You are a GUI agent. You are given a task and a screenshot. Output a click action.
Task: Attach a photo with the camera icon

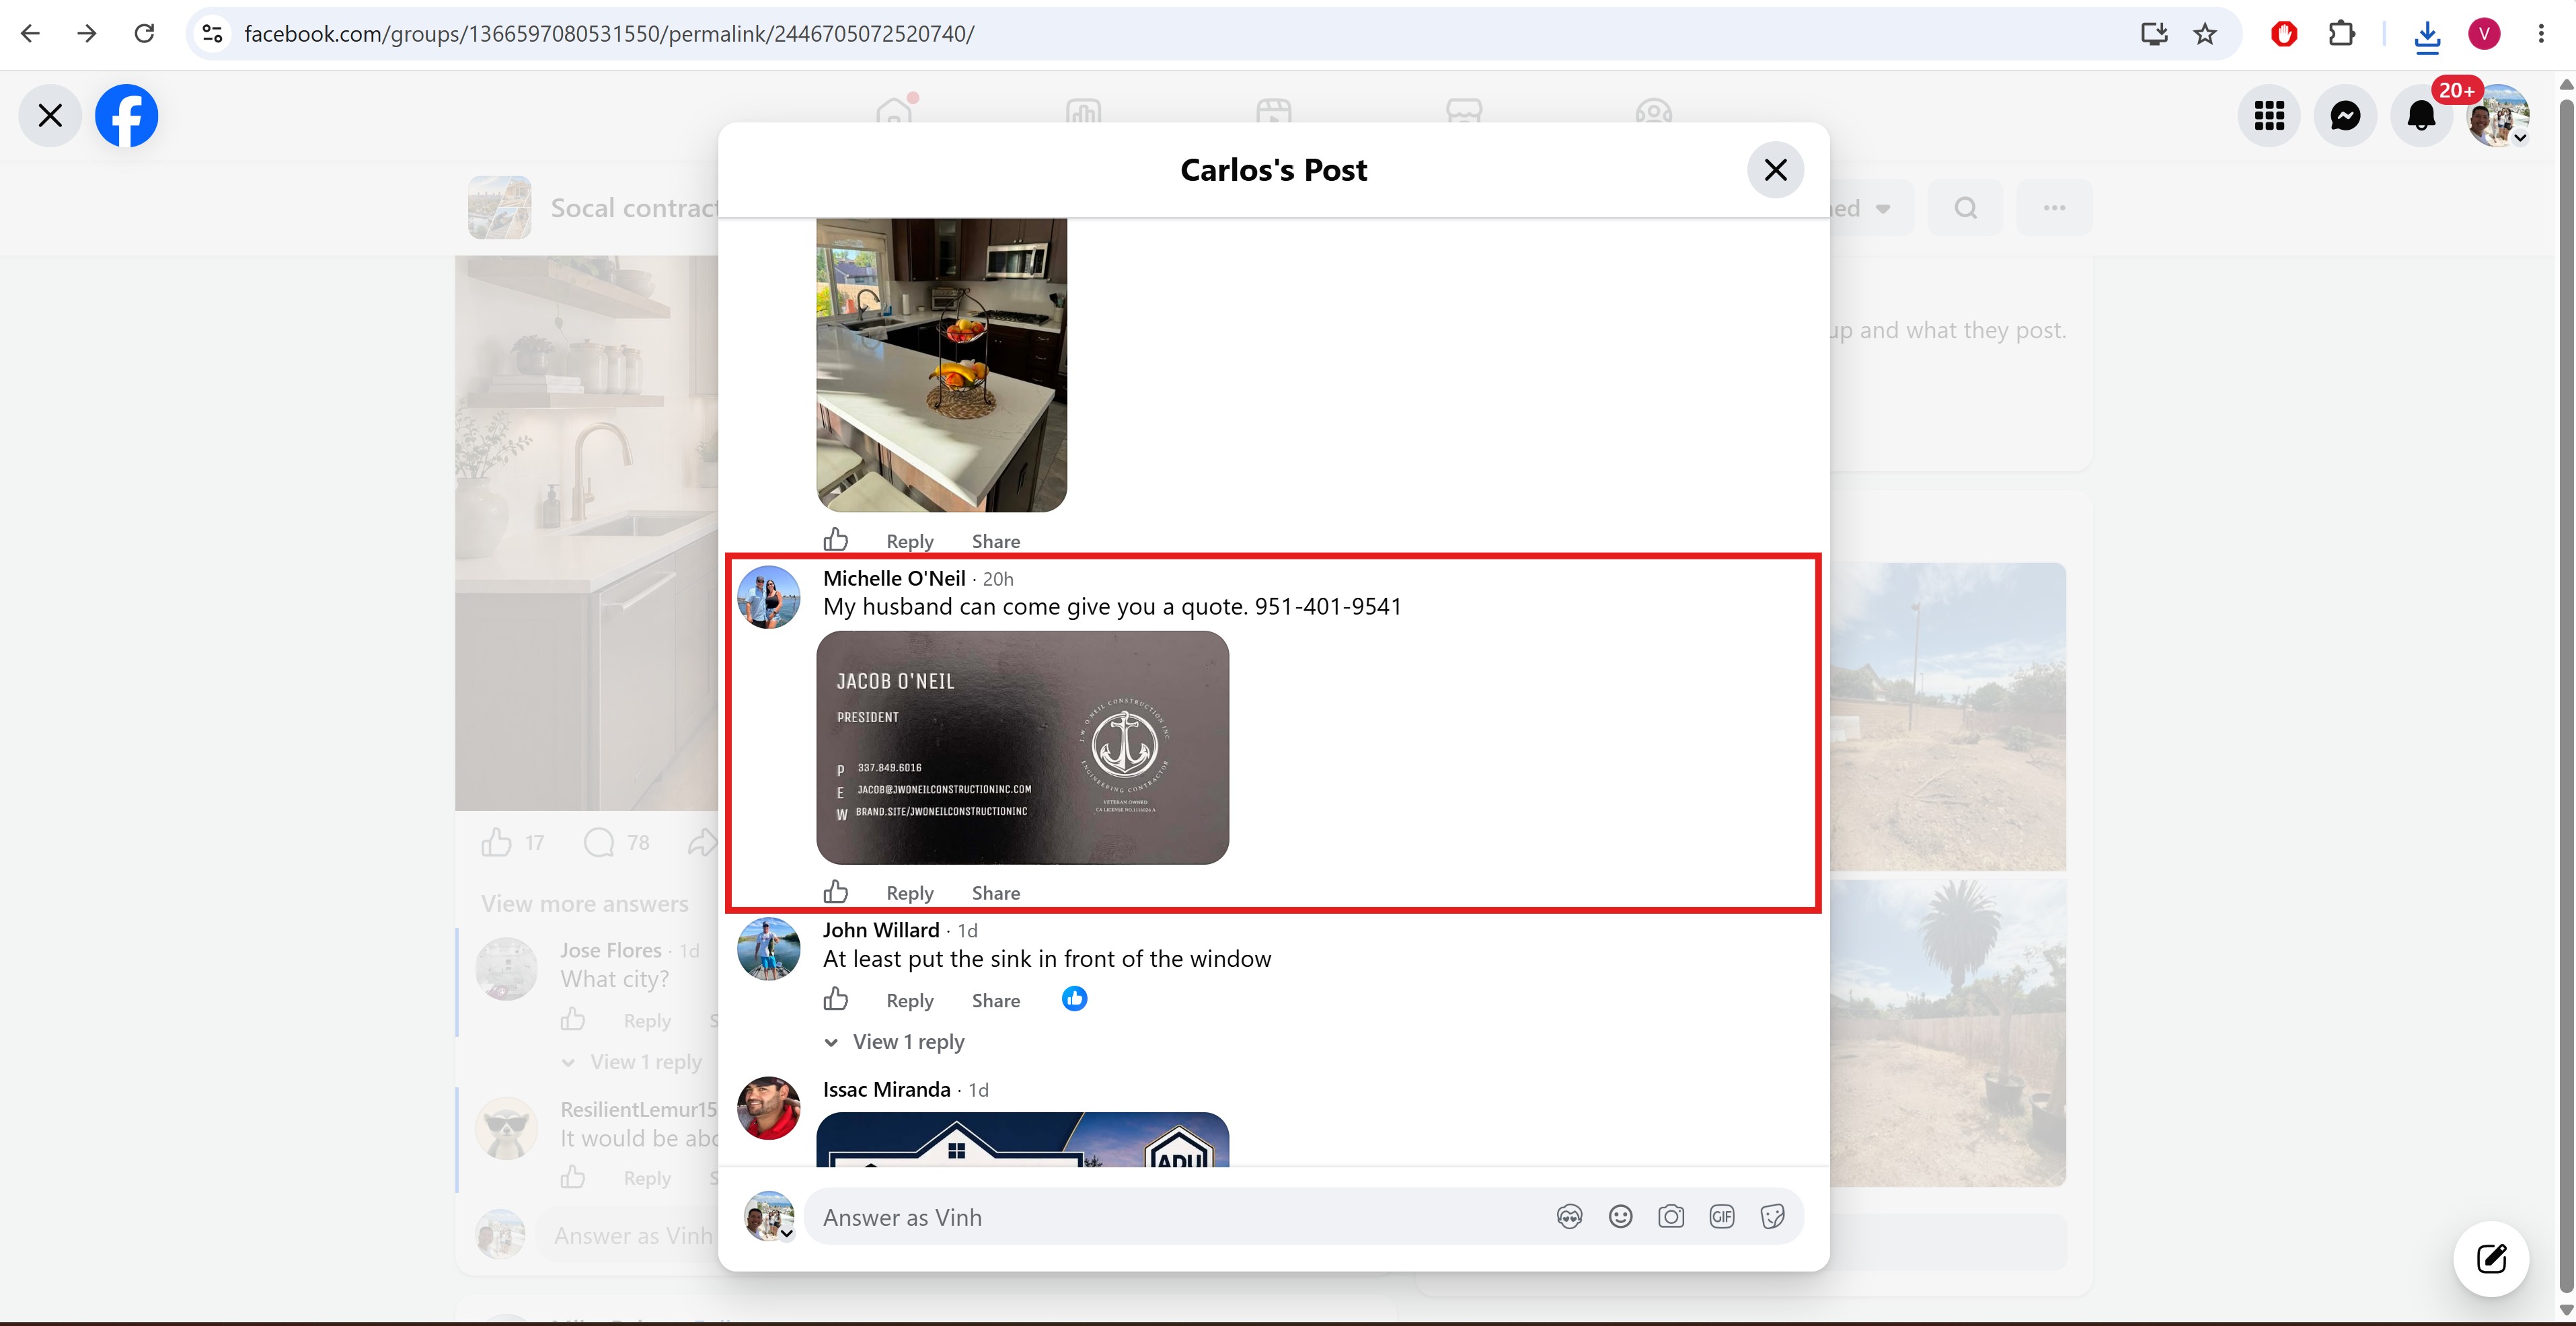pos(1671,1217)
